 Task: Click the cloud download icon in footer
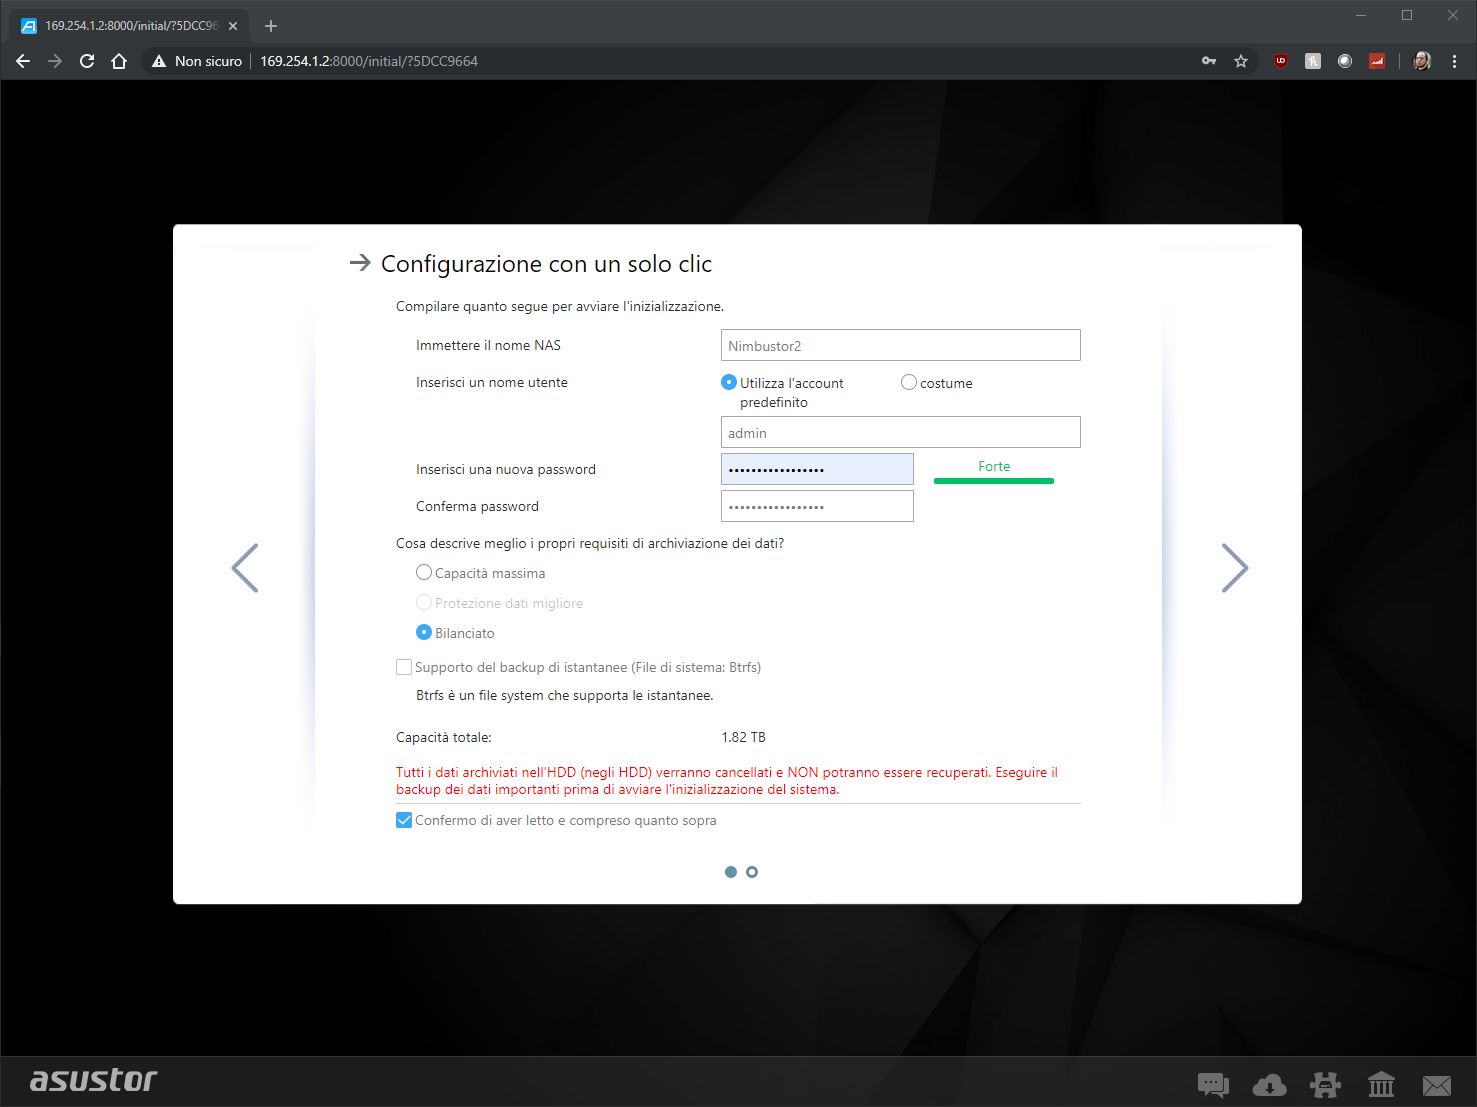tap(1269, 1084)
